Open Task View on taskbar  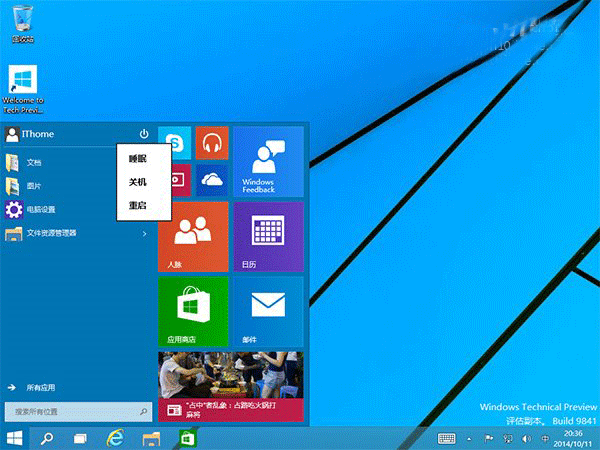[80, 438]
